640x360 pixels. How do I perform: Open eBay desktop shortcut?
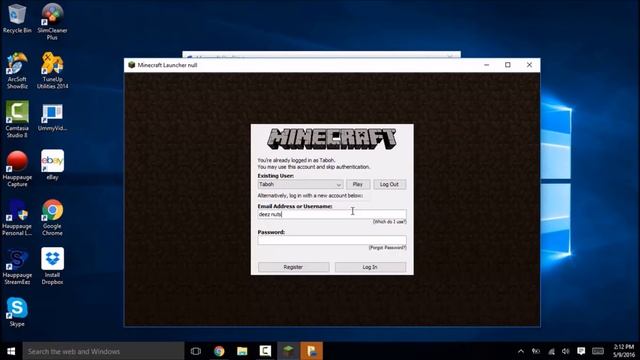(x=52, y=164)
